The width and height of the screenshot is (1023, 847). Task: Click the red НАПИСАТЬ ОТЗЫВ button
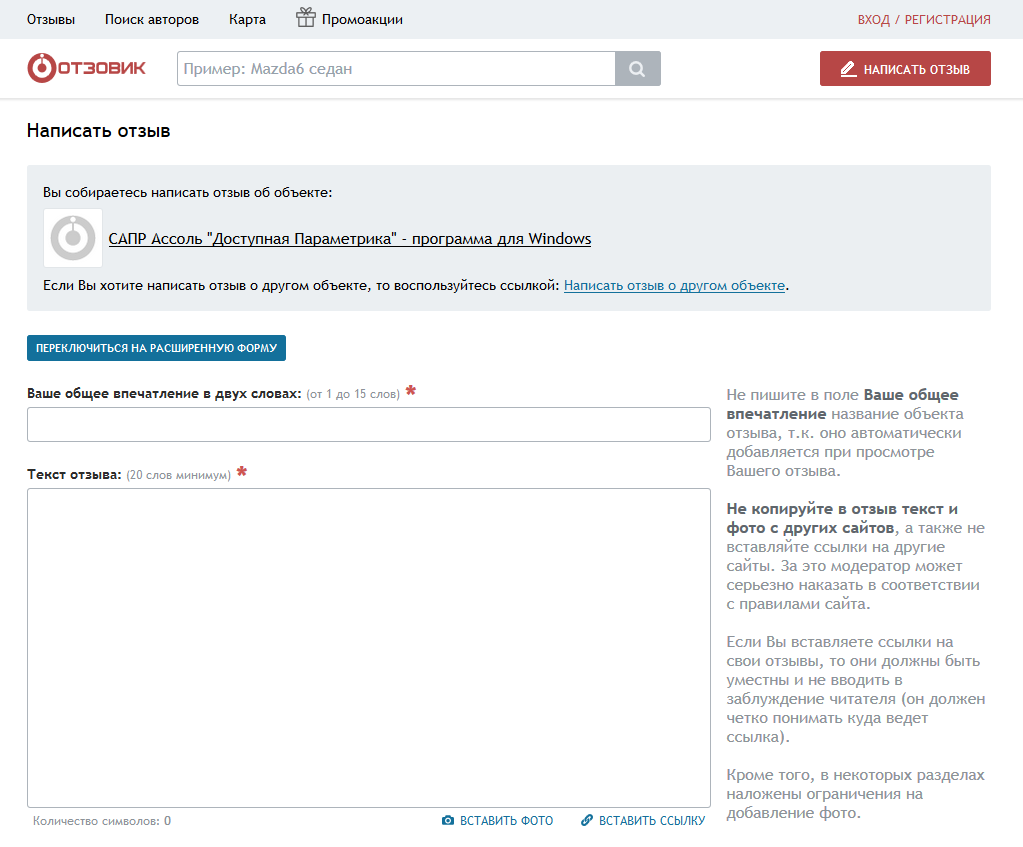click(x=905, y=69)
